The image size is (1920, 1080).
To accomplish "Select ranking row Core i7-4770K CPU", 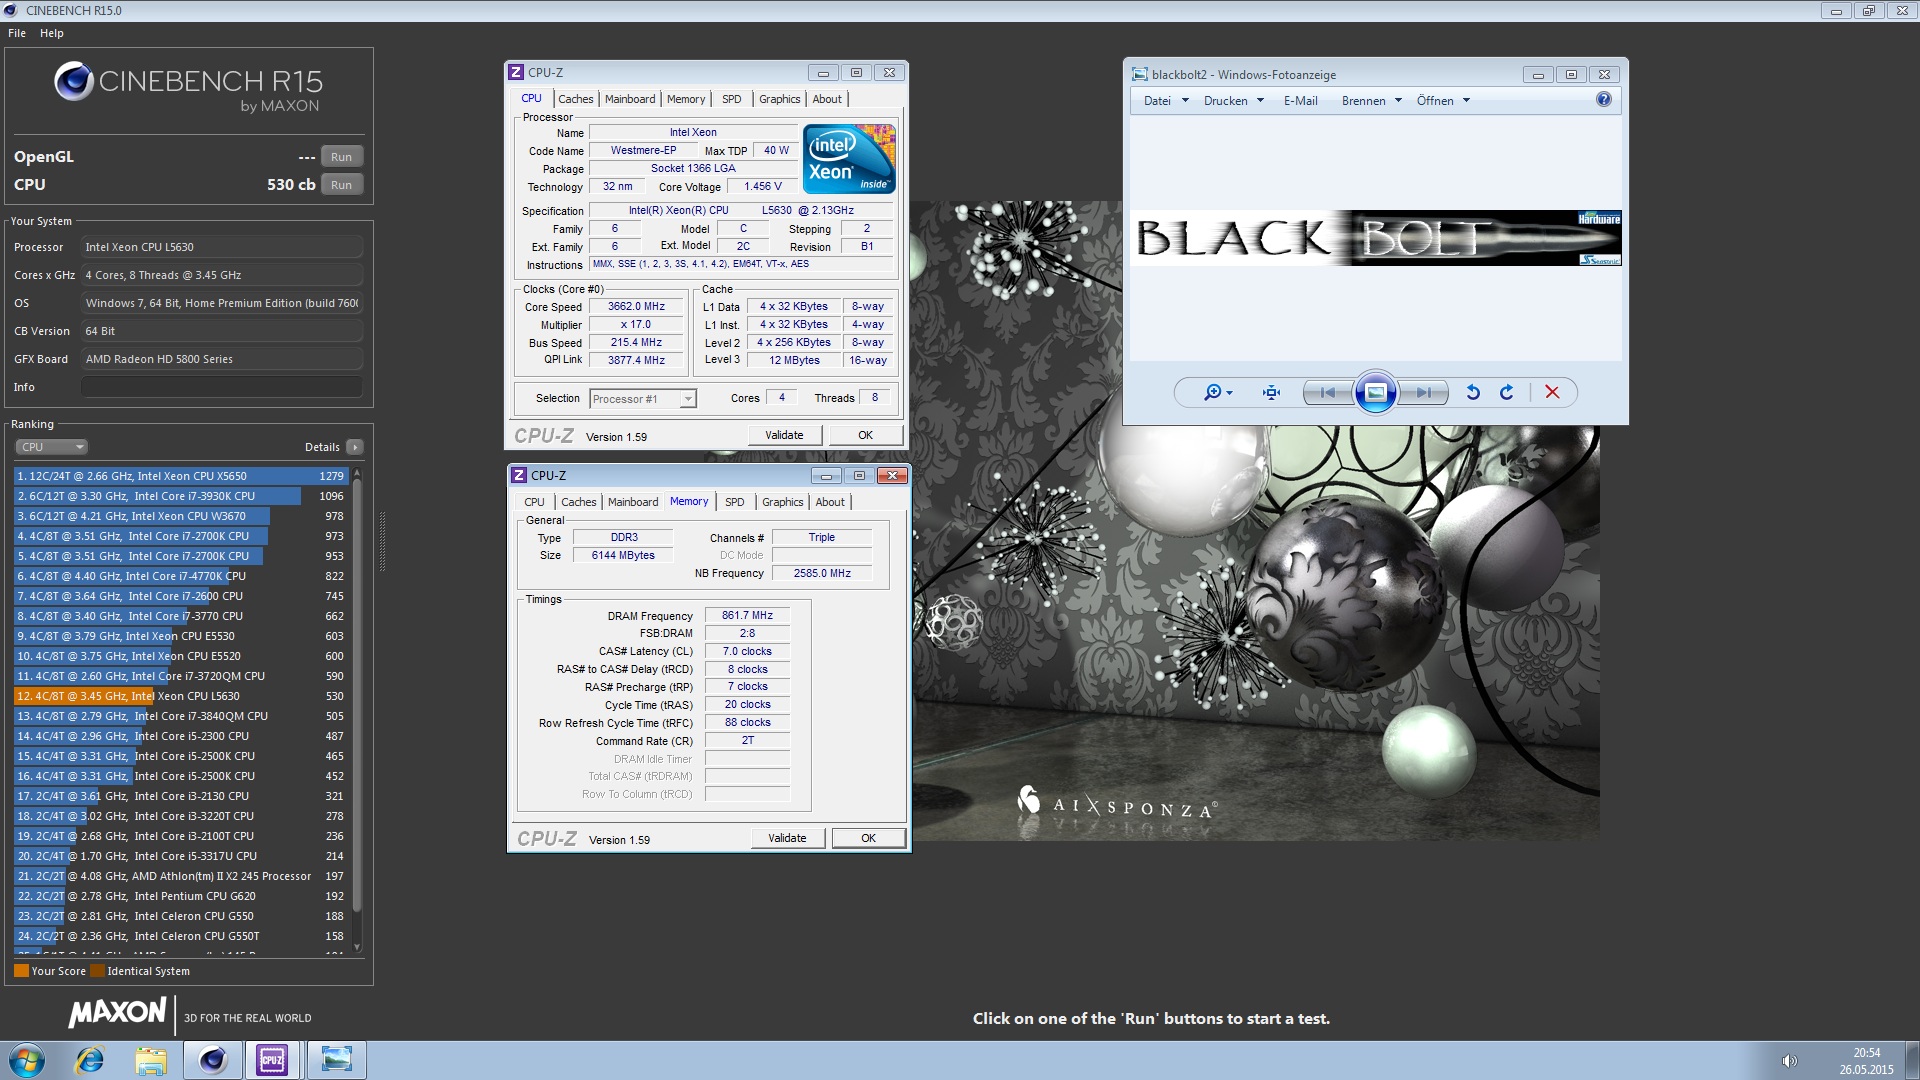I will pos(180,576).
